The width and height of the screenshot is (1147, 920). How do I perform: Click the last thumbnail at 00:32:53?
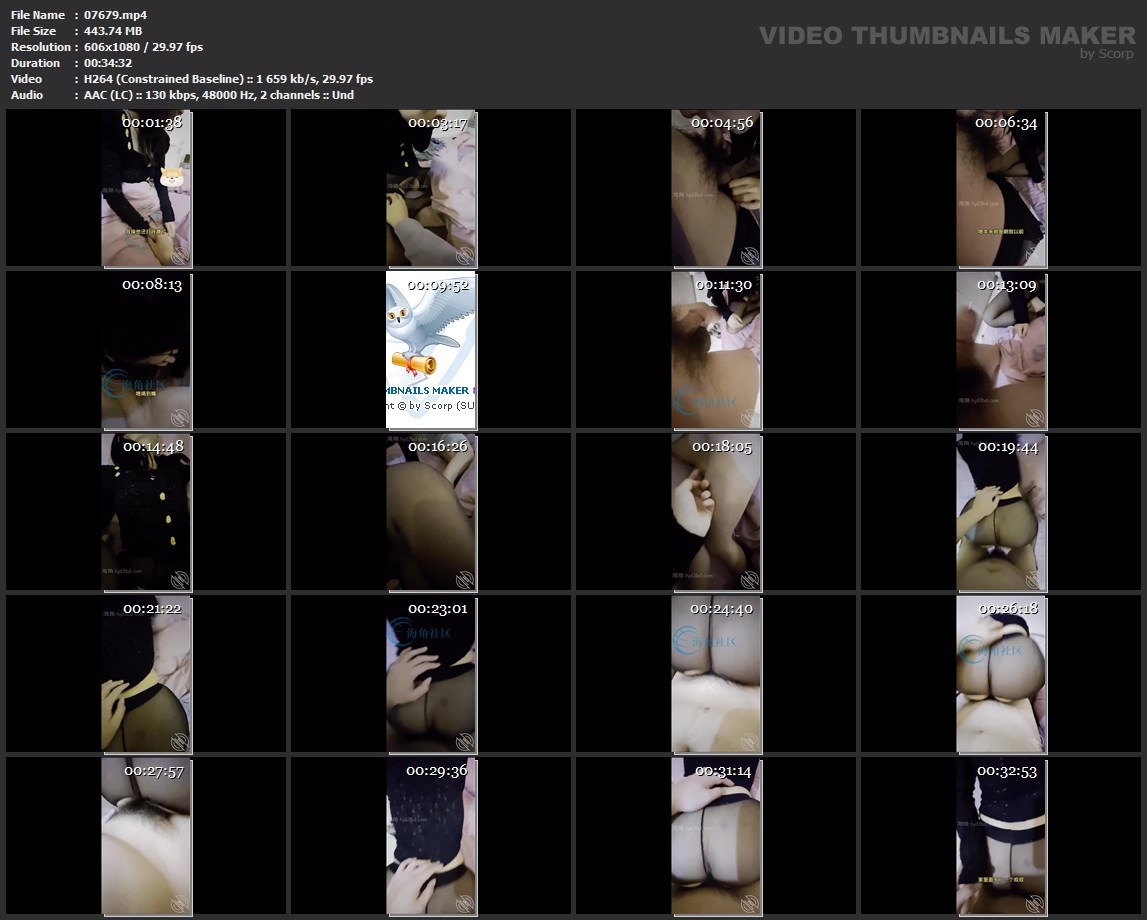[x=1001, y=836]
